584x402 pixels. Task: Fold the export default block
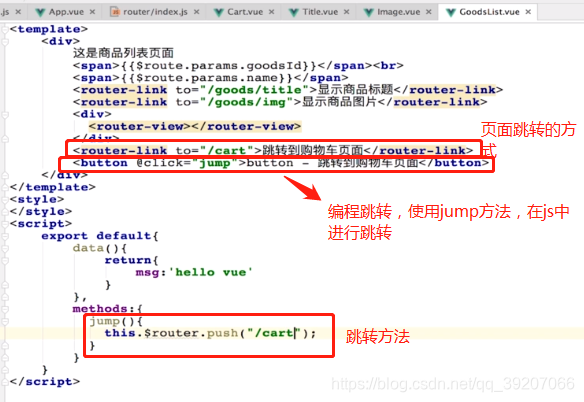[x=5, y=236]
